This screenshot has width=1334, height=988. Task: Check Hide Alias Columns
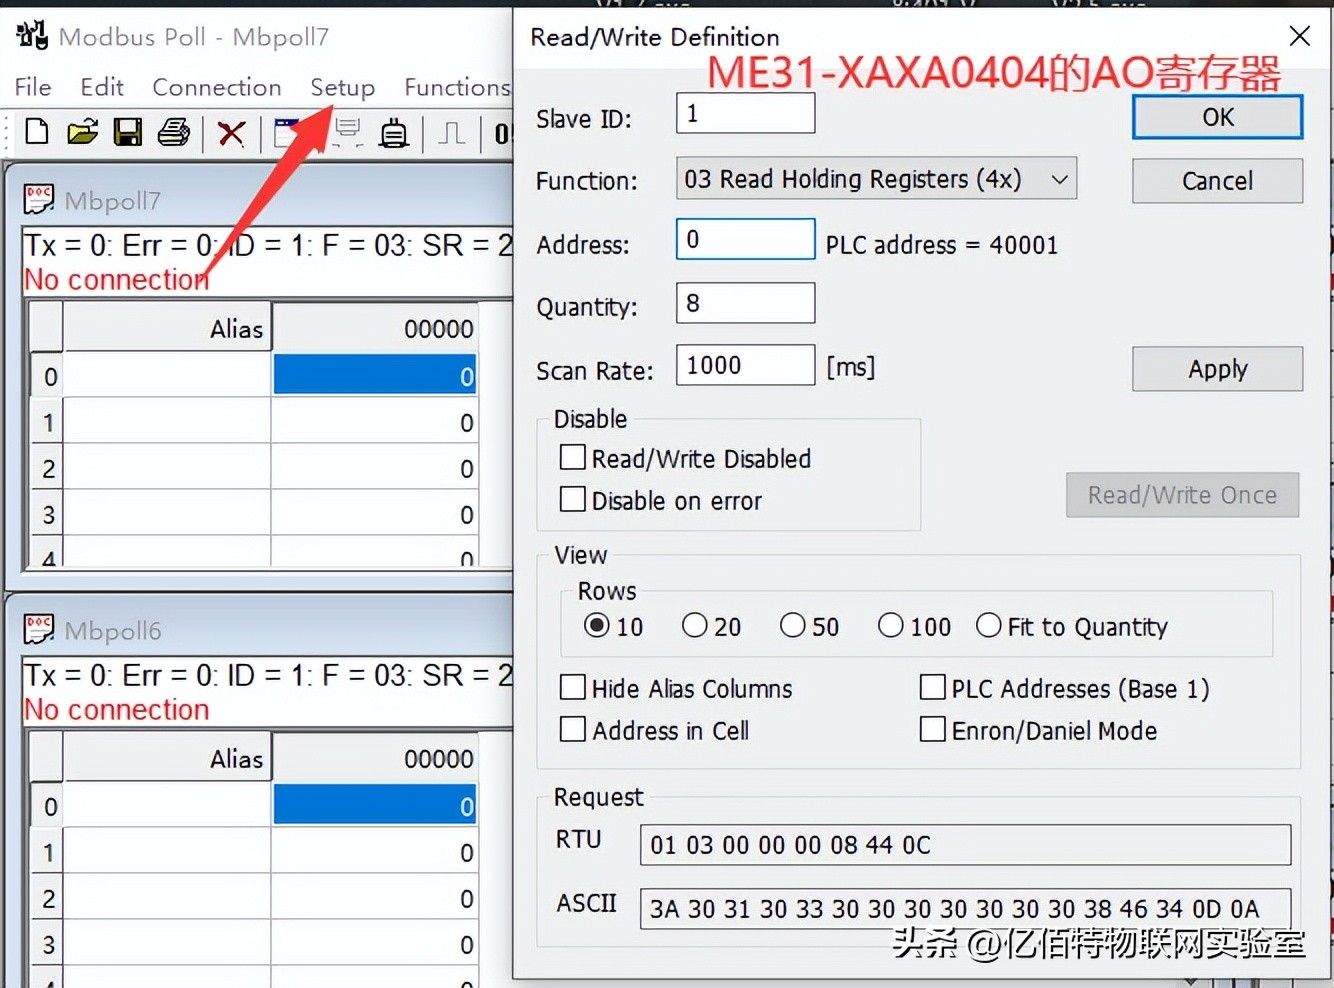(x=573, y=687)
